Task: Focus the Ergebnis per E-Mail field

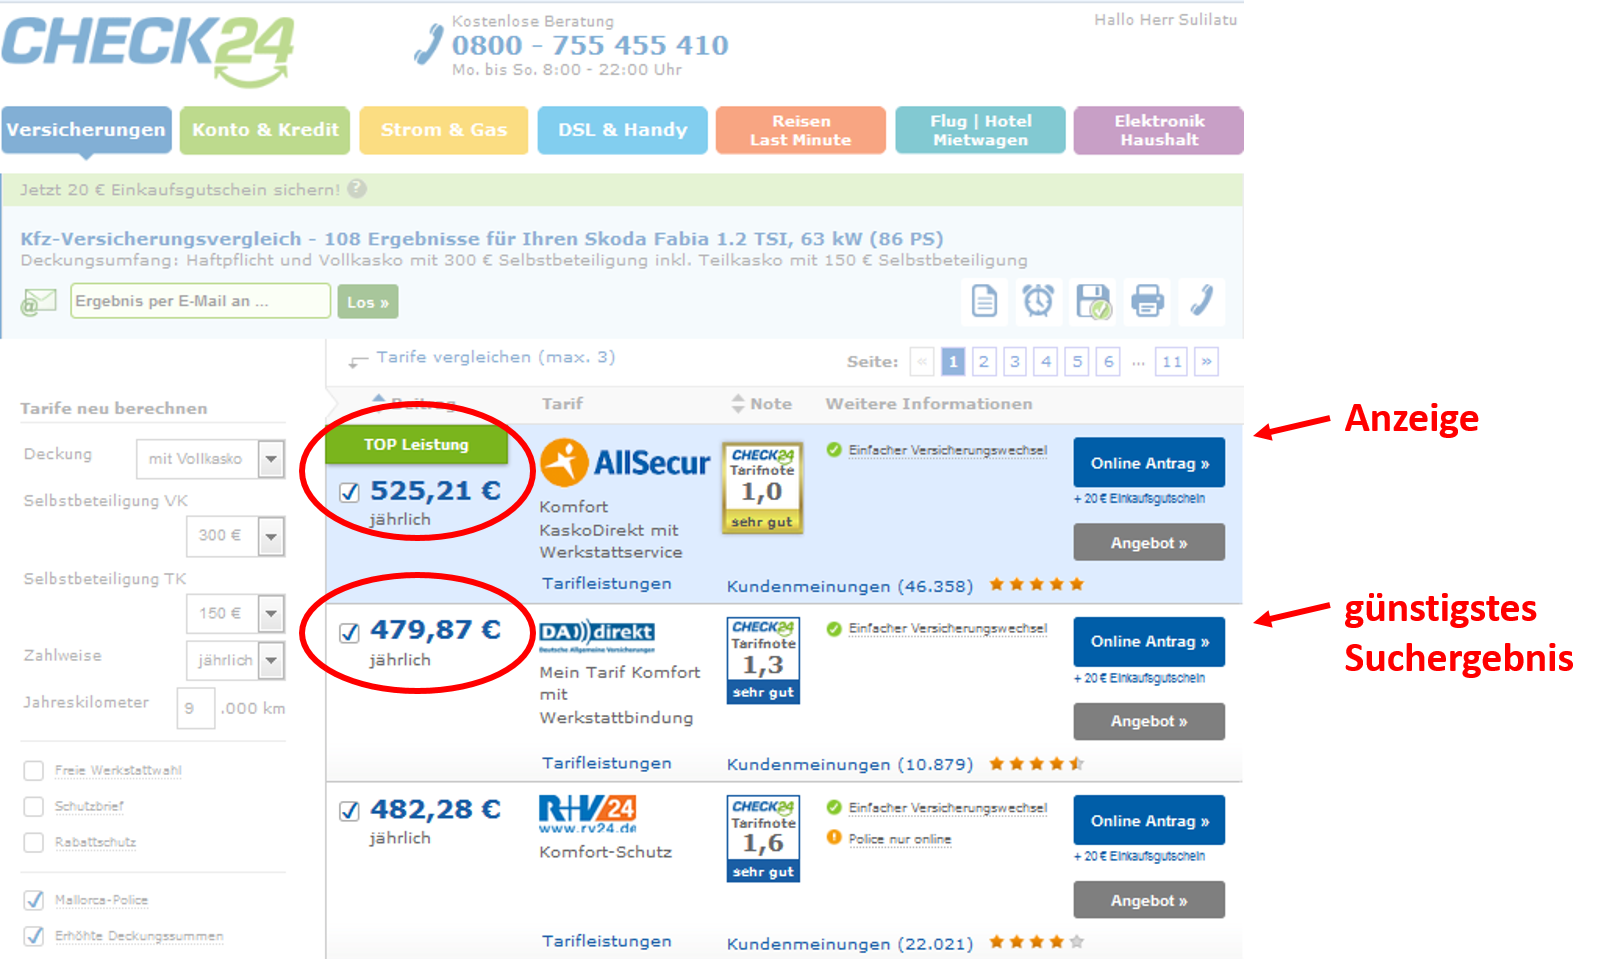Action: point(200,301)
